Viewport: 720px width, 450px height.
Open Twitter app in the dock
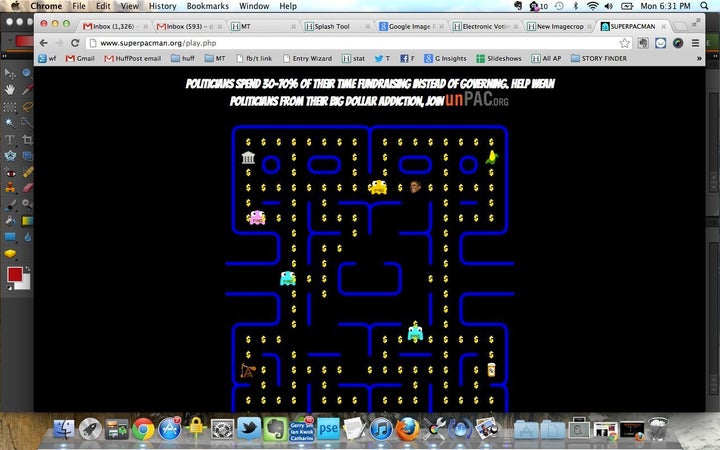point(249,429)
